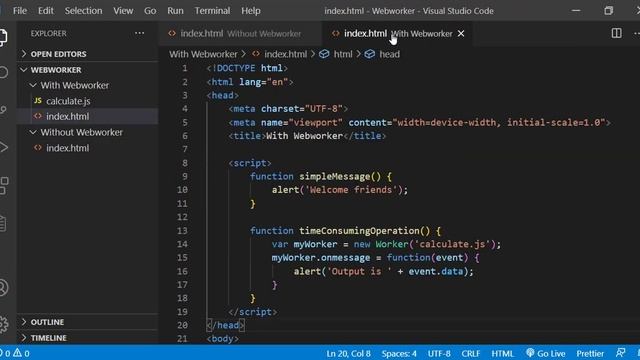Click the DOCTYPE declaration on line 1
Viewport: 640px width, 360px height.
point(247,68)
